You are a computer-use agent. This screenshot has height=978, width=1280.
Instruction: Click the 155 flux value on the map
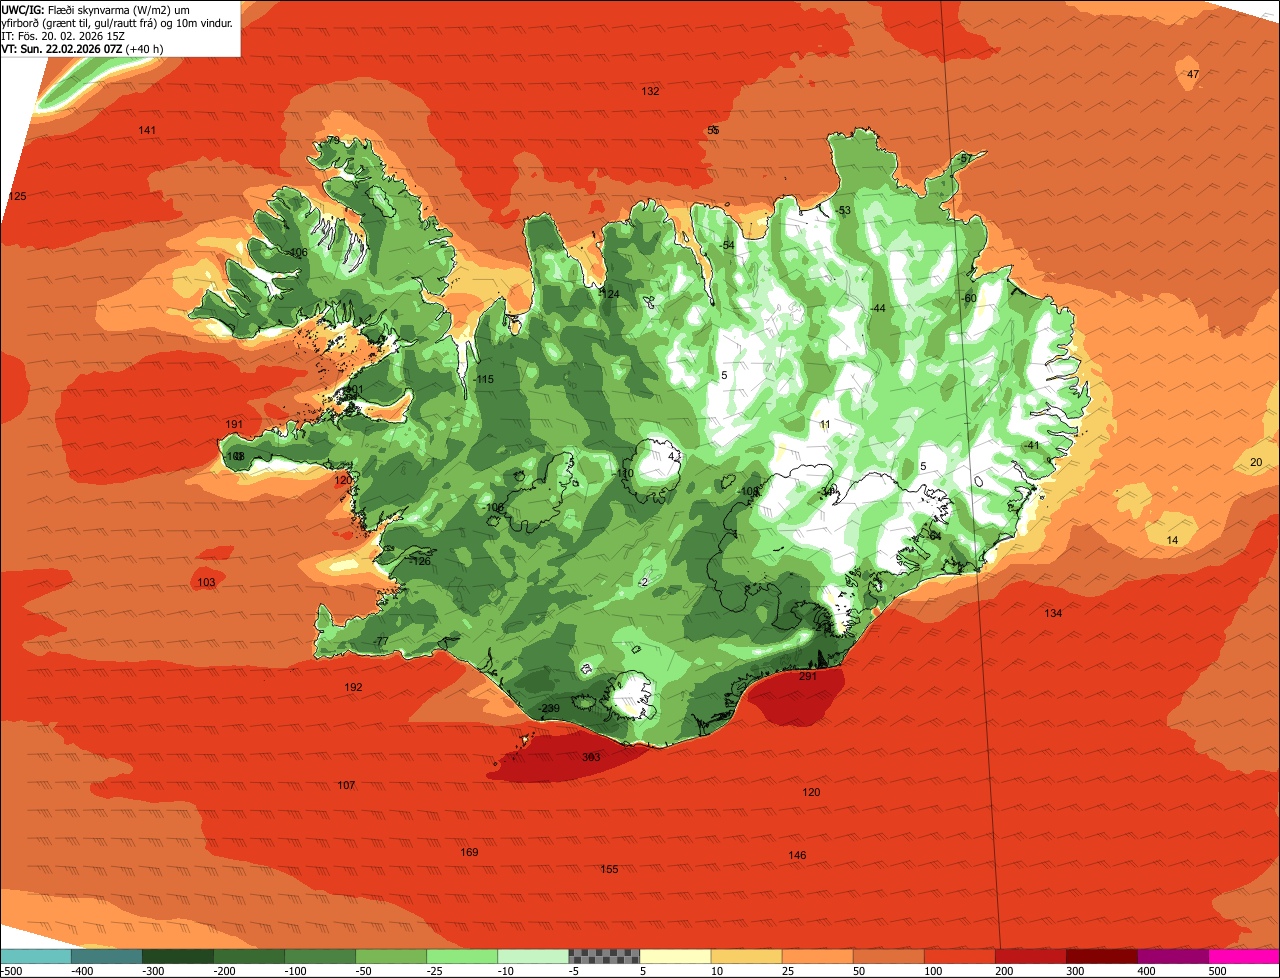coord(609,870)
